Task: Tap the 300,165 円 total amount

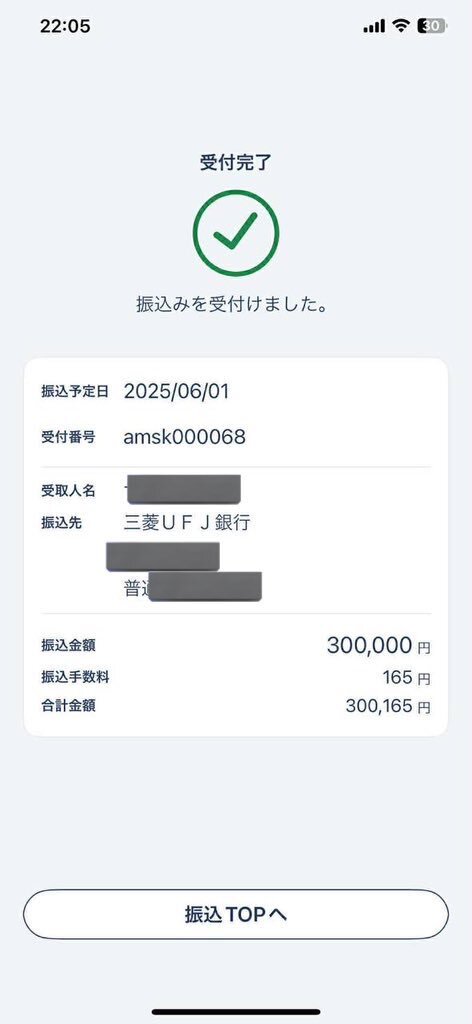Action: pos(388,706)
